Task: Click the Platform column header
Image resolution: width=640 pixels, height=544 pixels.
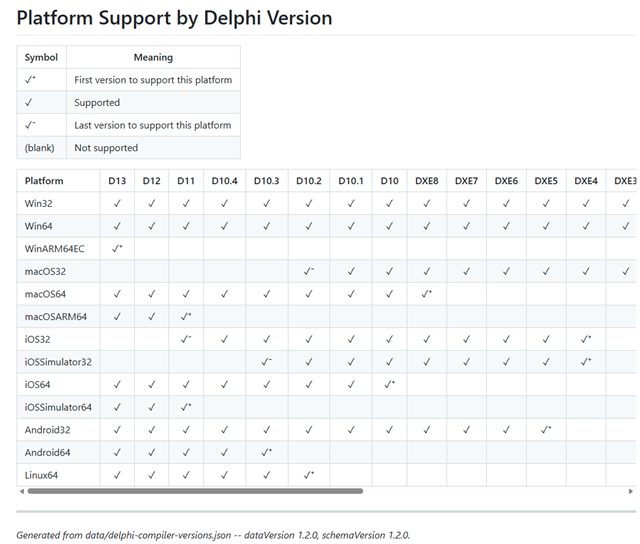Action: point(44,181)
